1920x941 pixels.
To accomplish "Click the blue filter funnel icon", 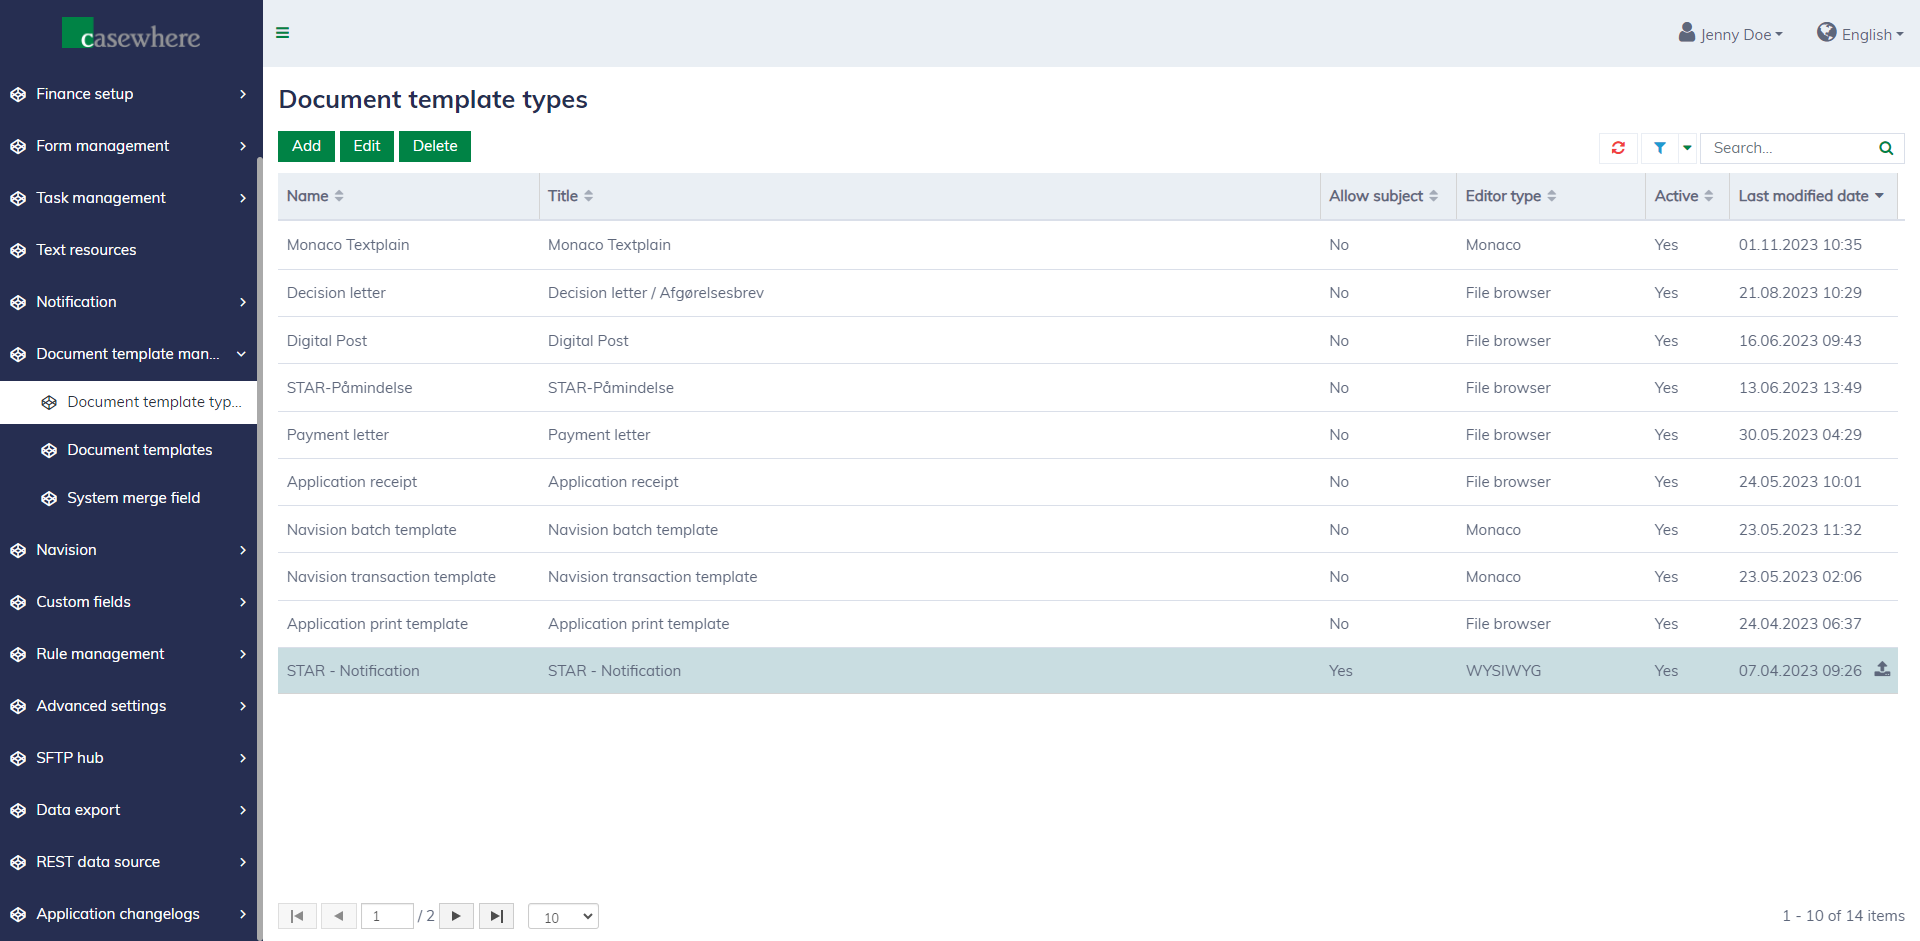I will pos(1659,148).
